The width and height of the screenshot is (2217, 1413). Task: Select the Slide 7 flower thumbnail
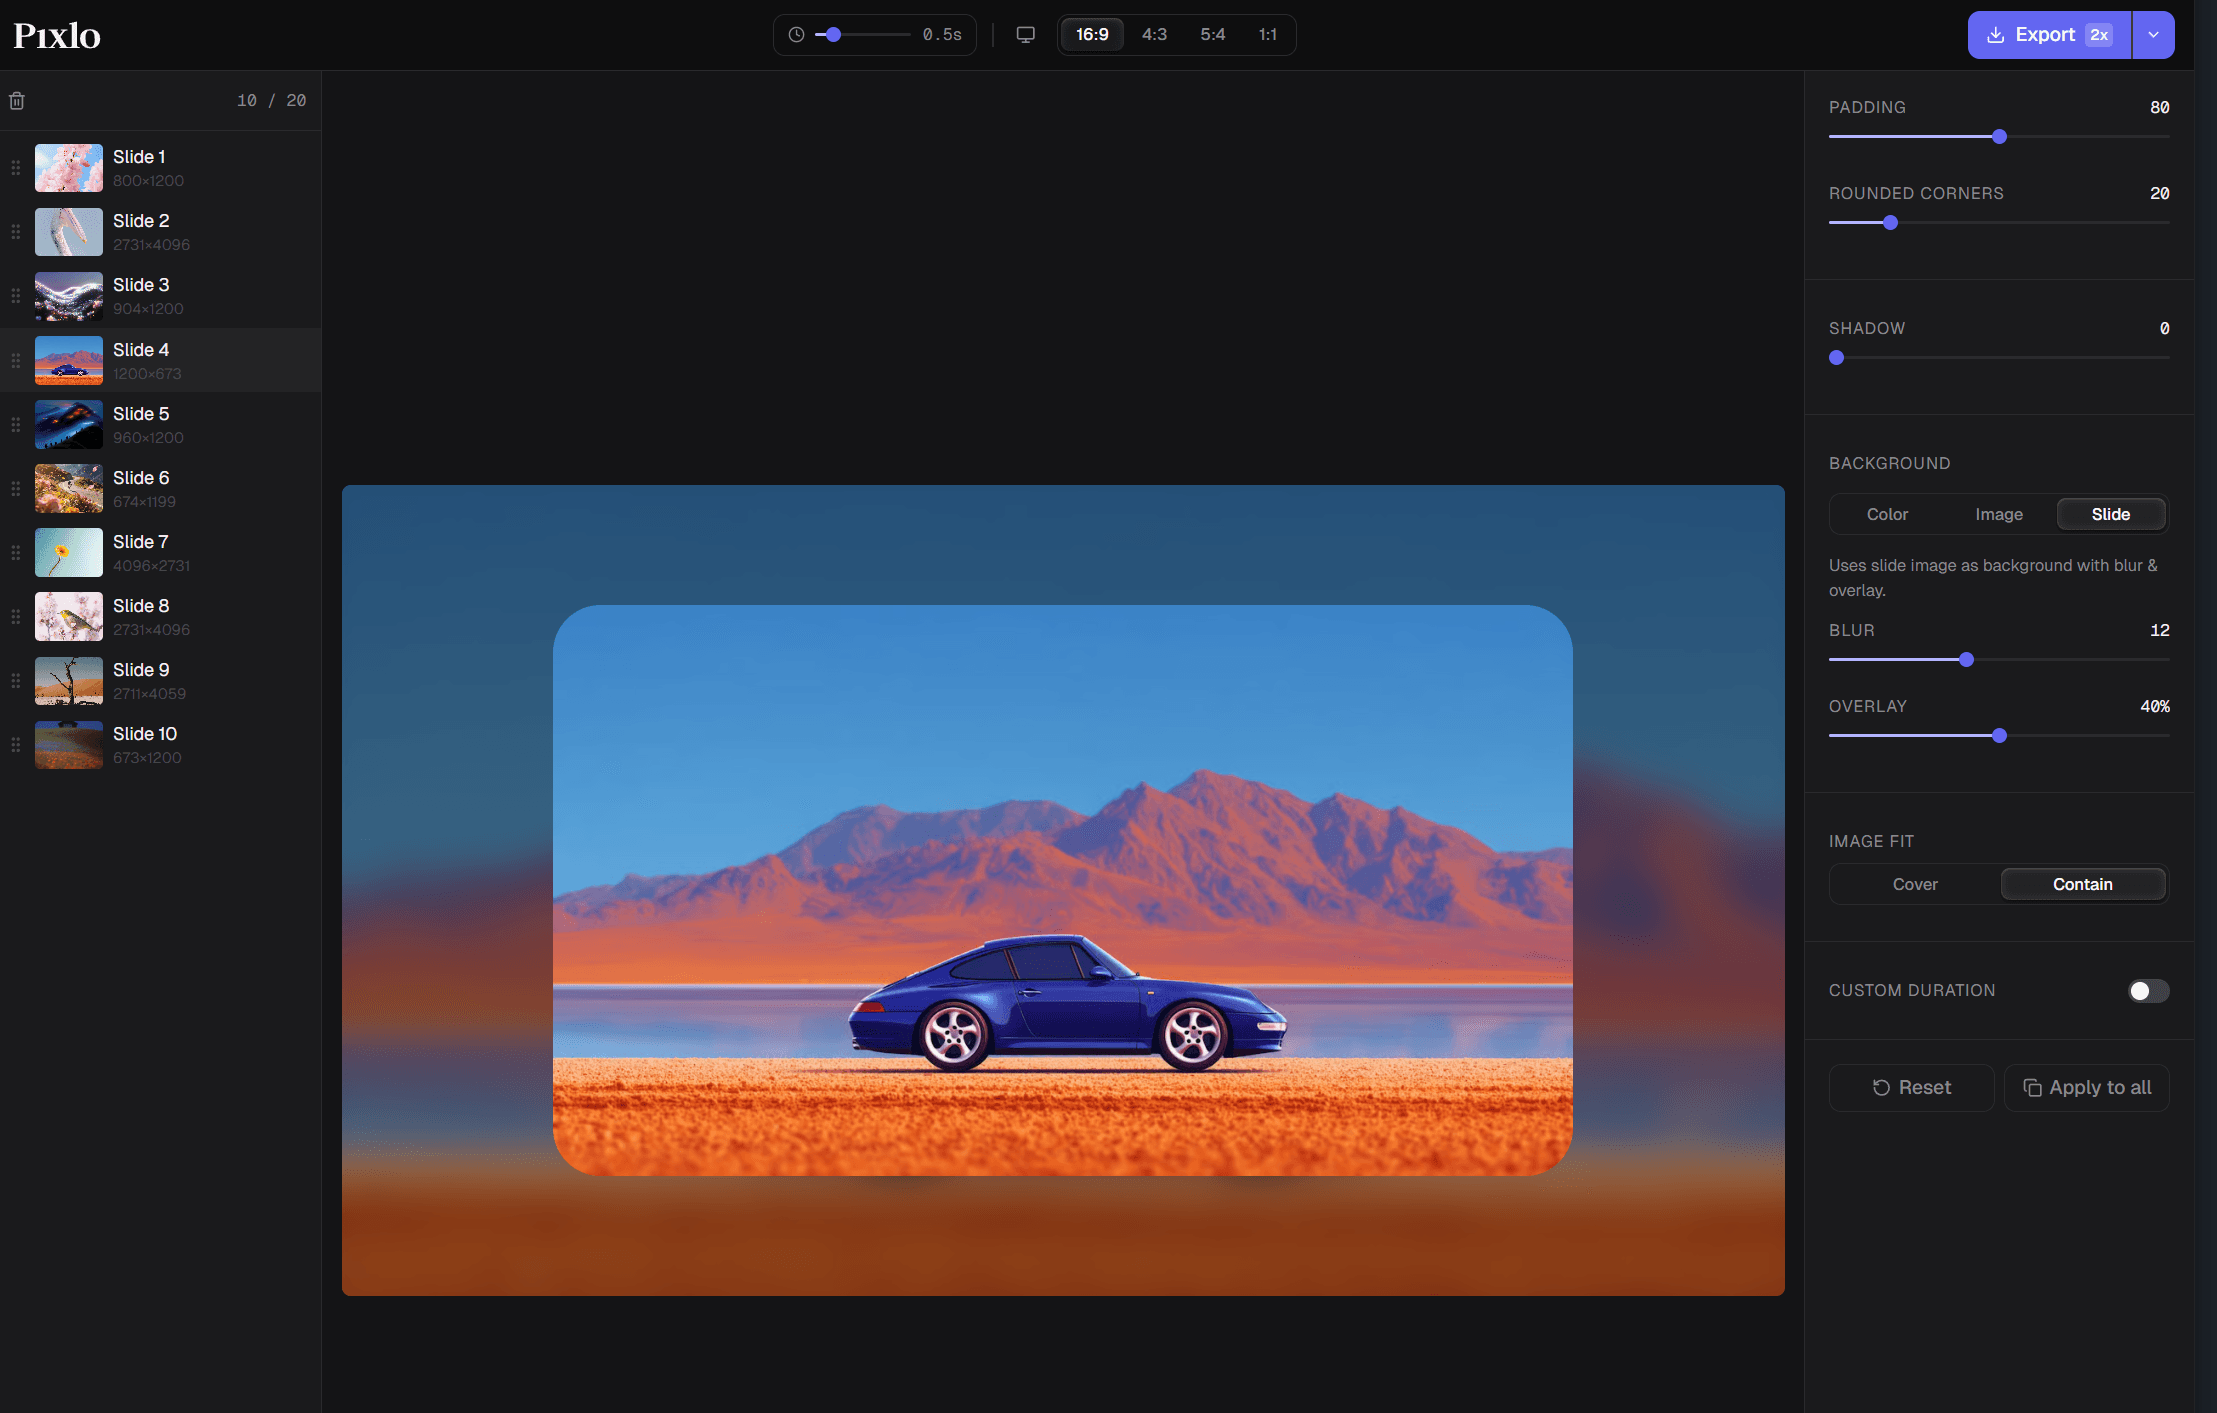click(69, 553)
